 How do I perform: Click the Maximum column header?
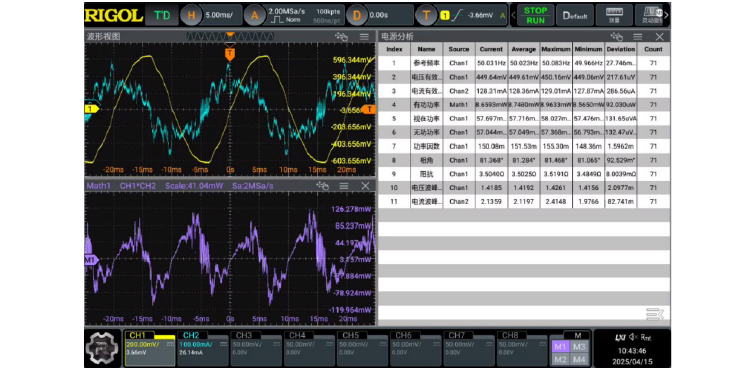click(556, 49)
